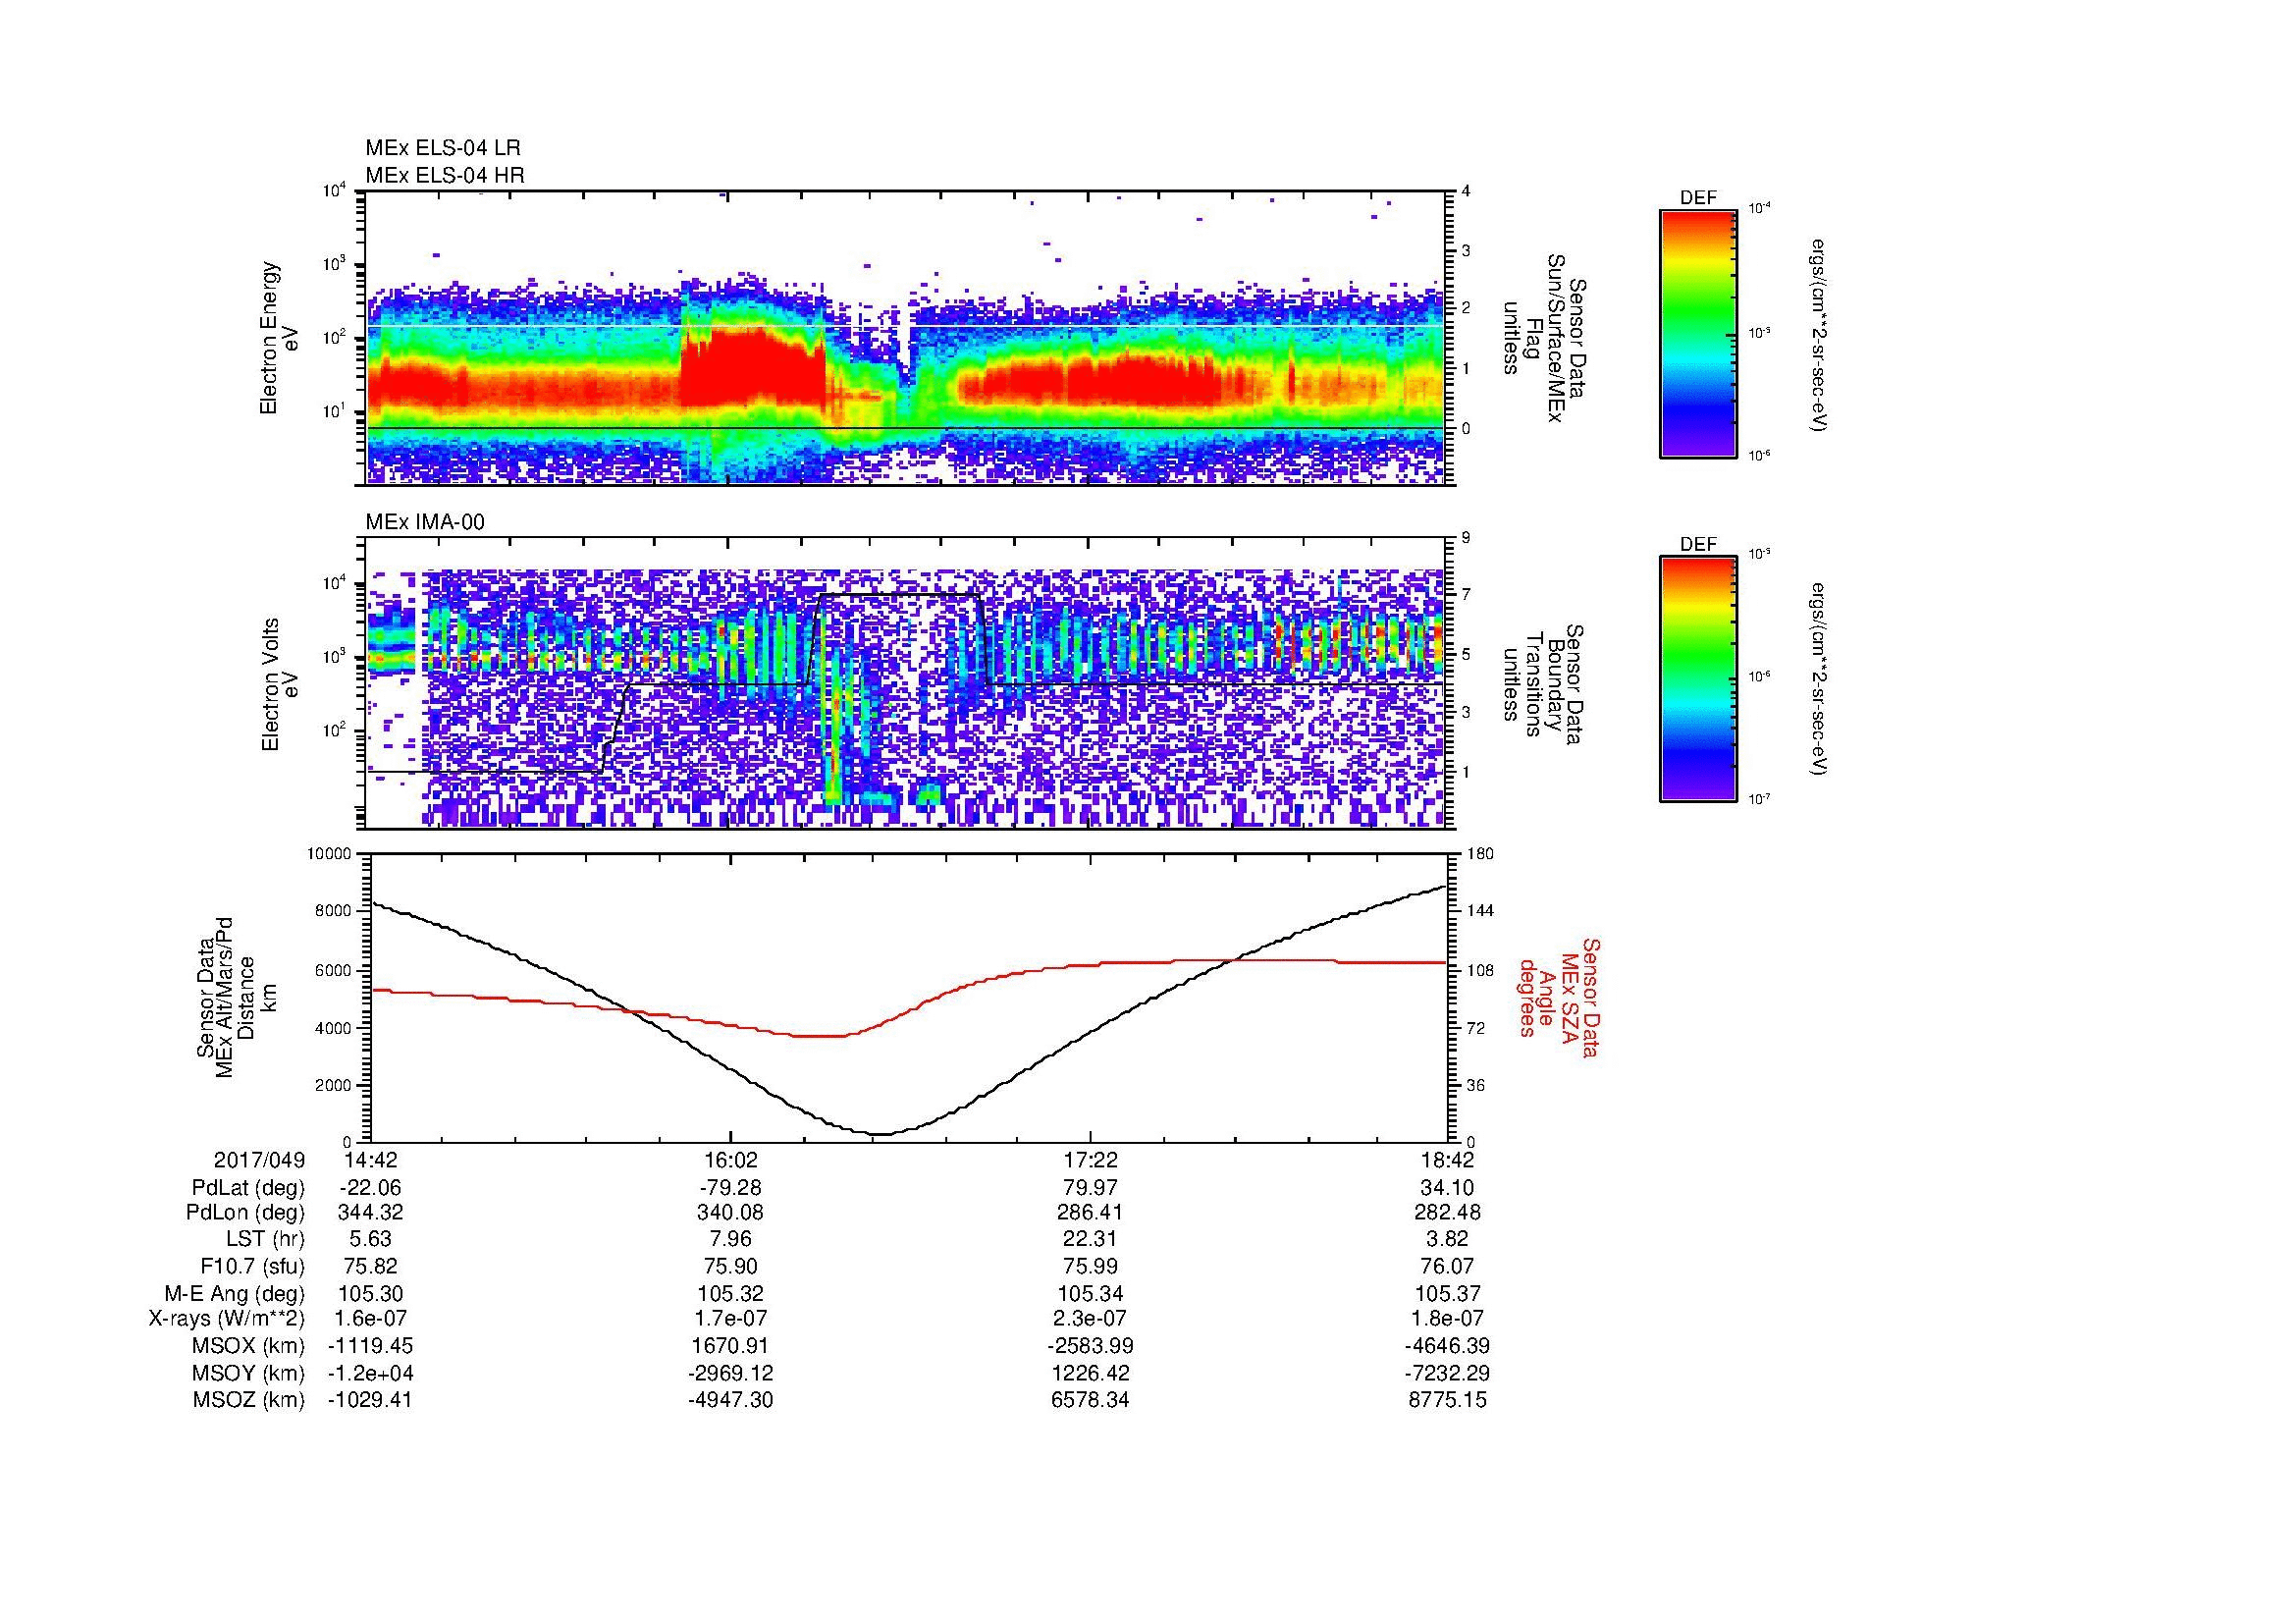Image resolution: width=2296 pixels, height=1623 pixels.
Task: Click the SZA axis tick '108'
Action: (x=1481, y=970)
